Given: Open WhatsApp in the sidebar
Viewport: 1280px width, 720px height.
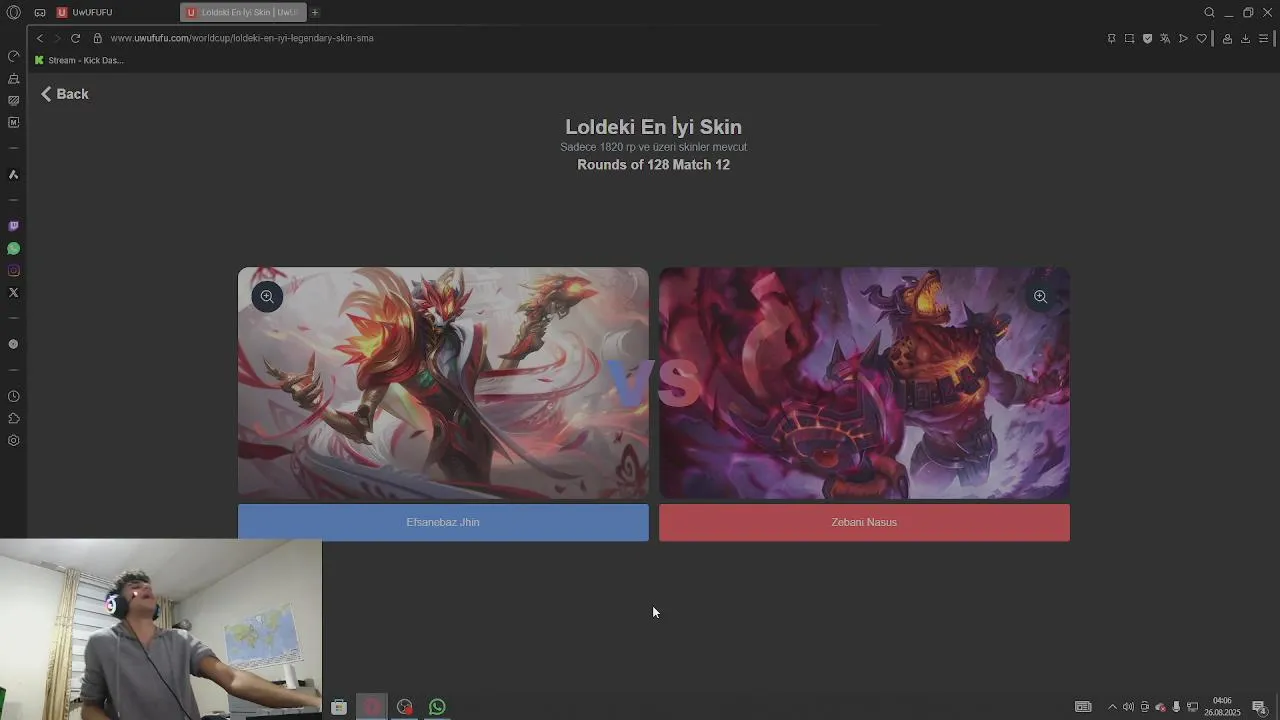Looking at the screenshot, I should point(13,248).
